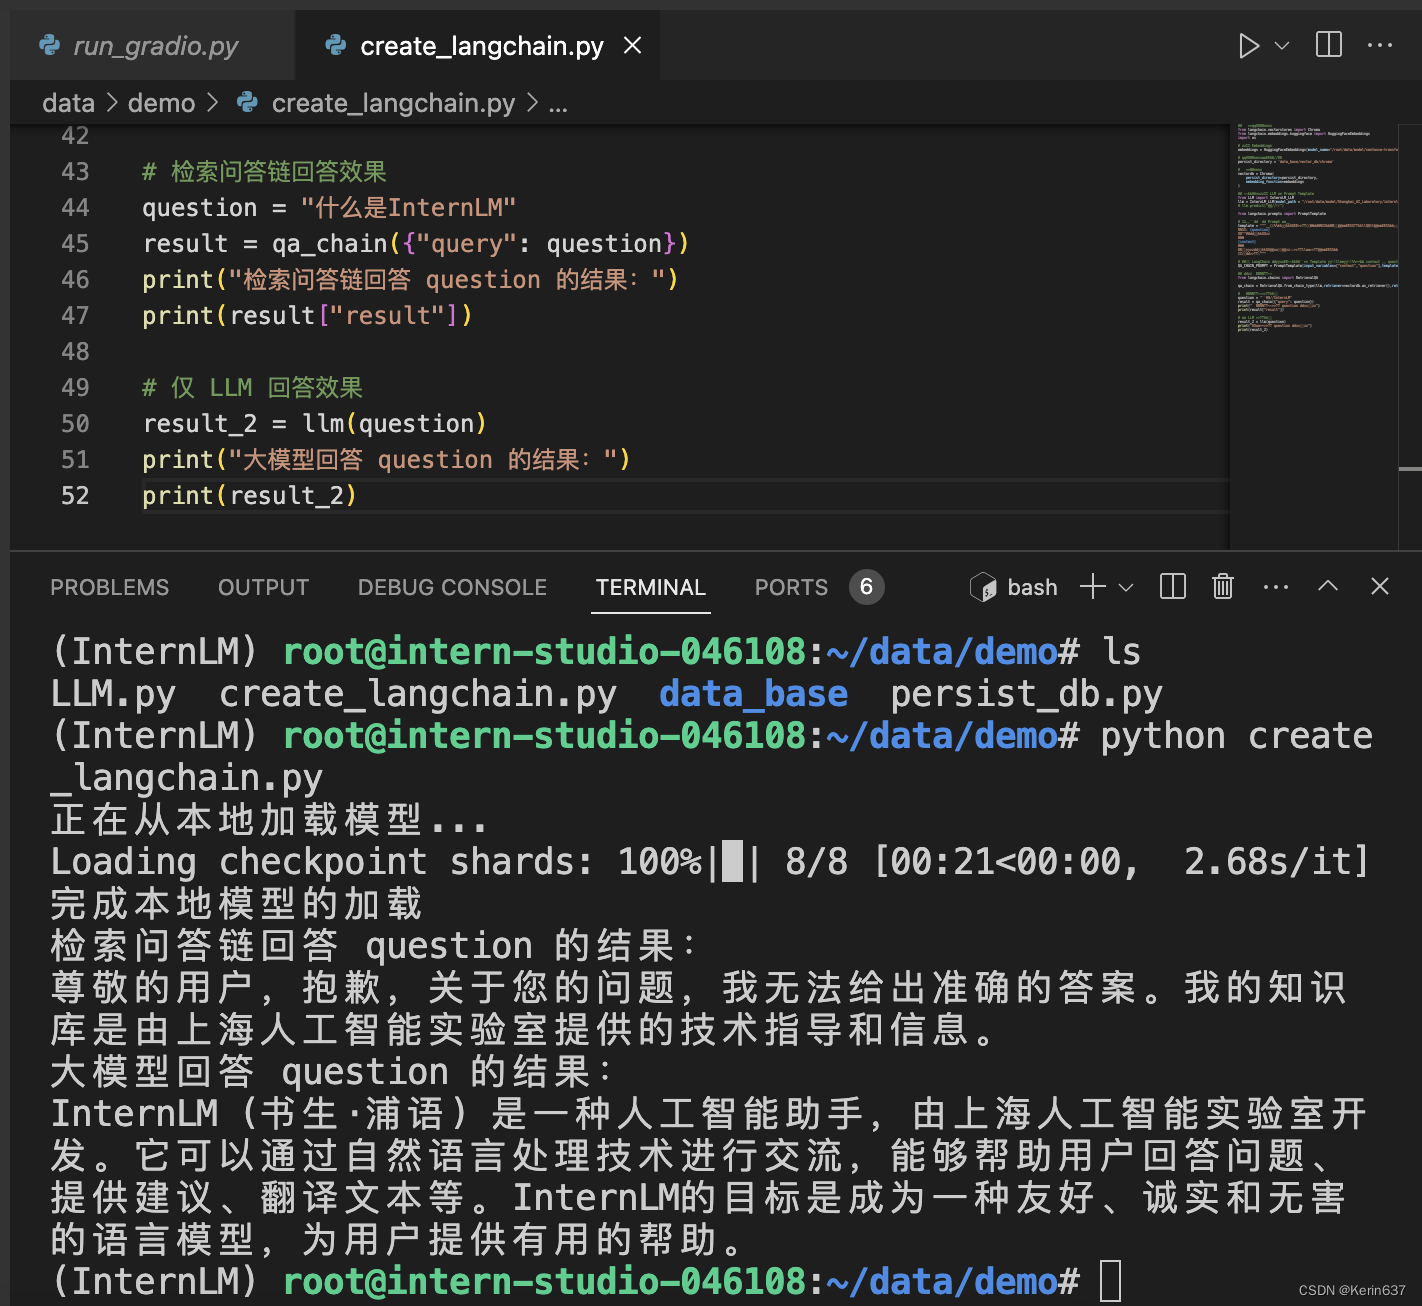Run the Python file with the play icon
1422x1306 pixels.
[x=1248, y=46]
